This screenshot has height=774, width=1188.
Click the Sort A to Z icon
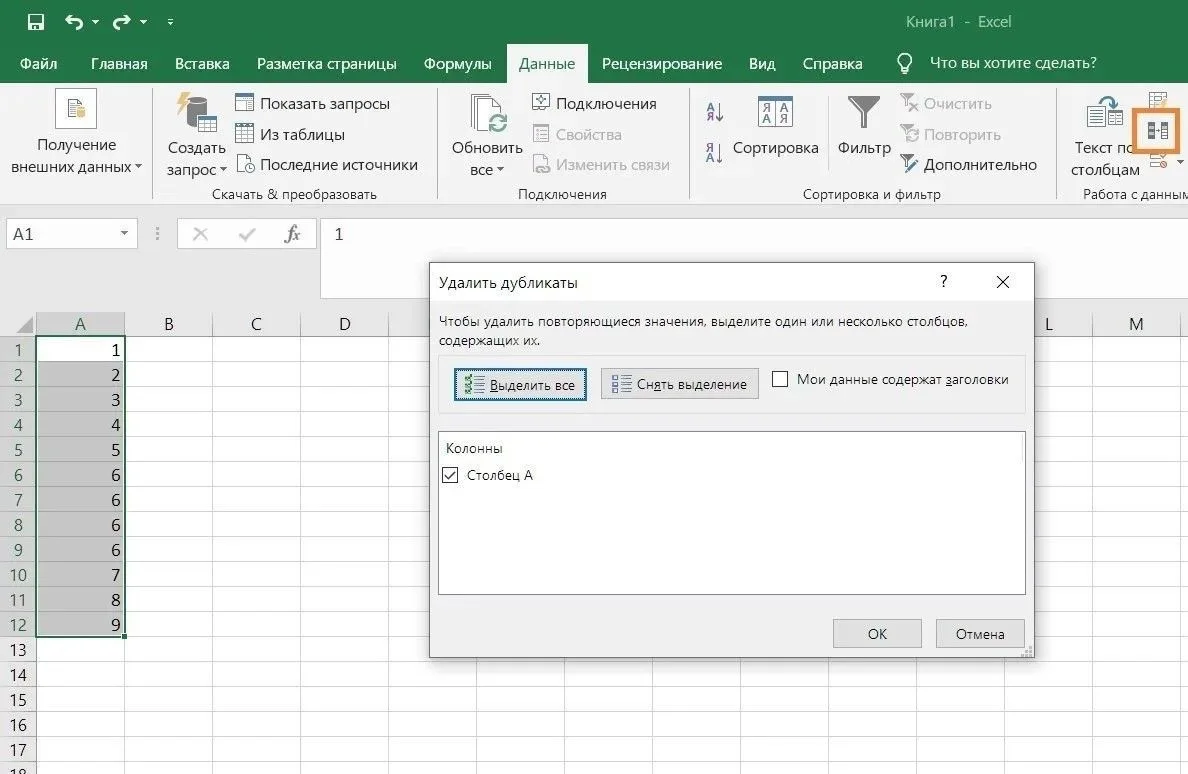[x=714, y=112]
